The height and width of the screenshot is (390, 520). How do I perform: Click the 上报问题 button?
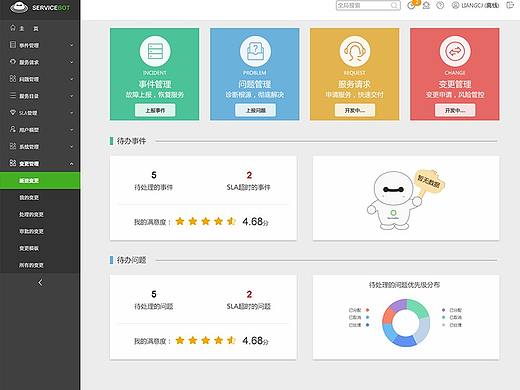click(x=255, y=110)
